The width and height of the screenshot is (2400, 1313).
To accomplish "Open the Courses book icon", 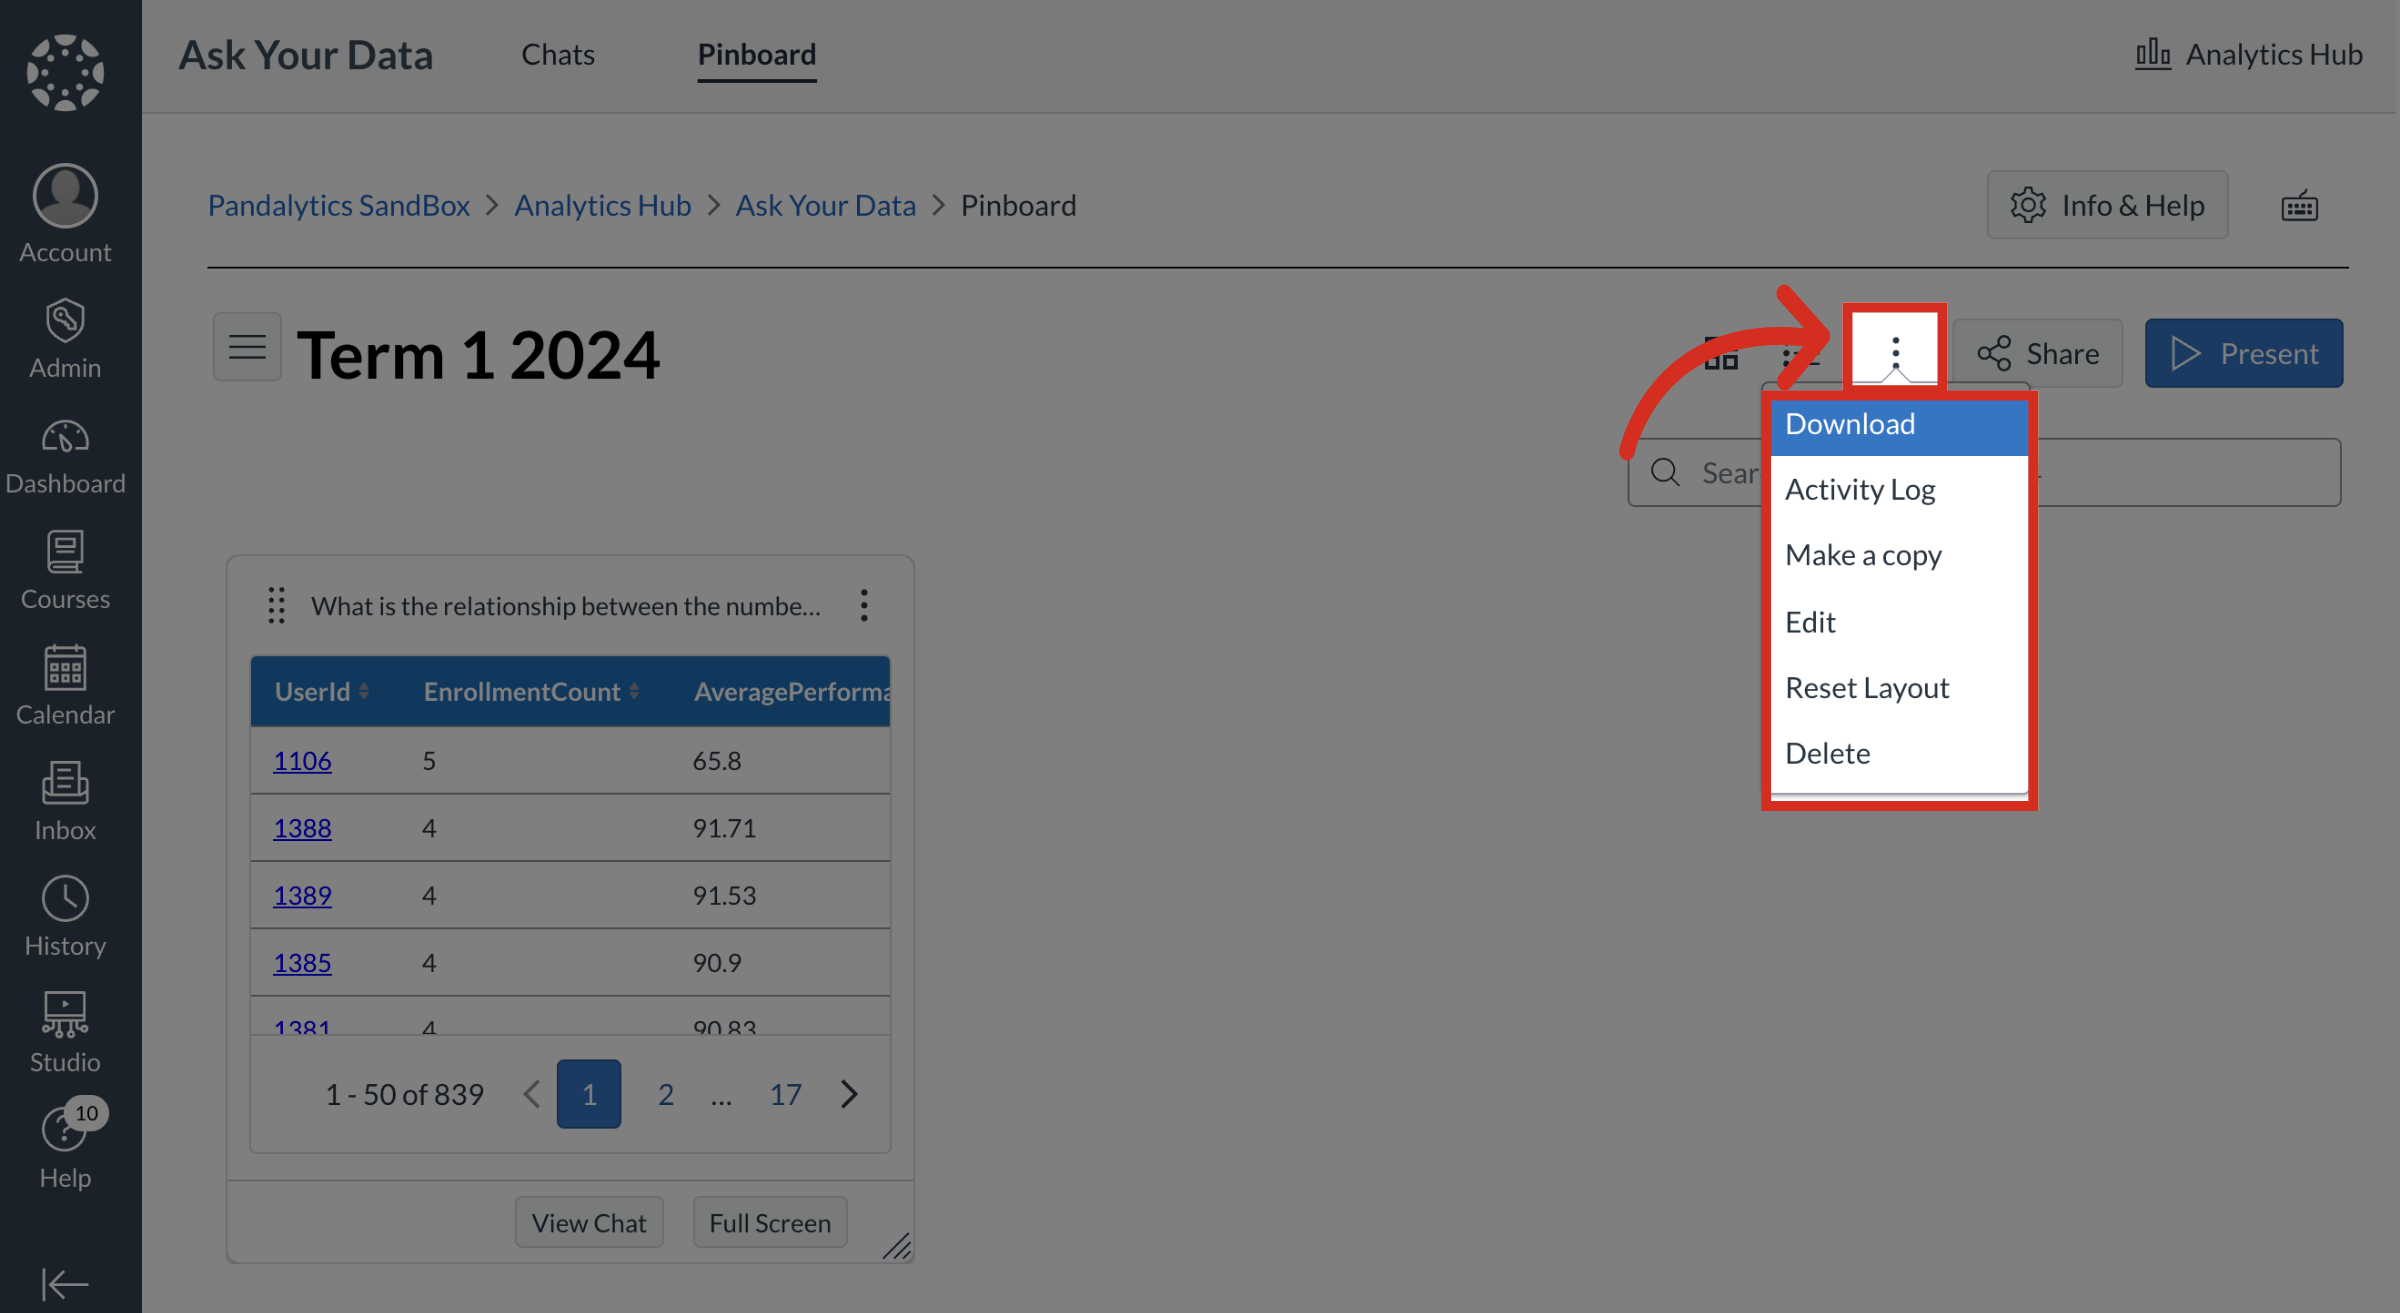I will tap(65, 552).
